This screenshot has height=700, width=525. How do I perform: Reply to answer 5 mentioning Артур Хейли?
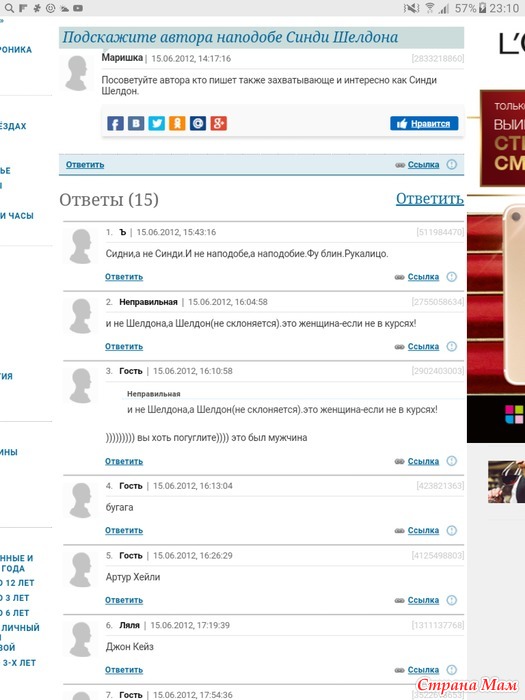pos(124,600)
